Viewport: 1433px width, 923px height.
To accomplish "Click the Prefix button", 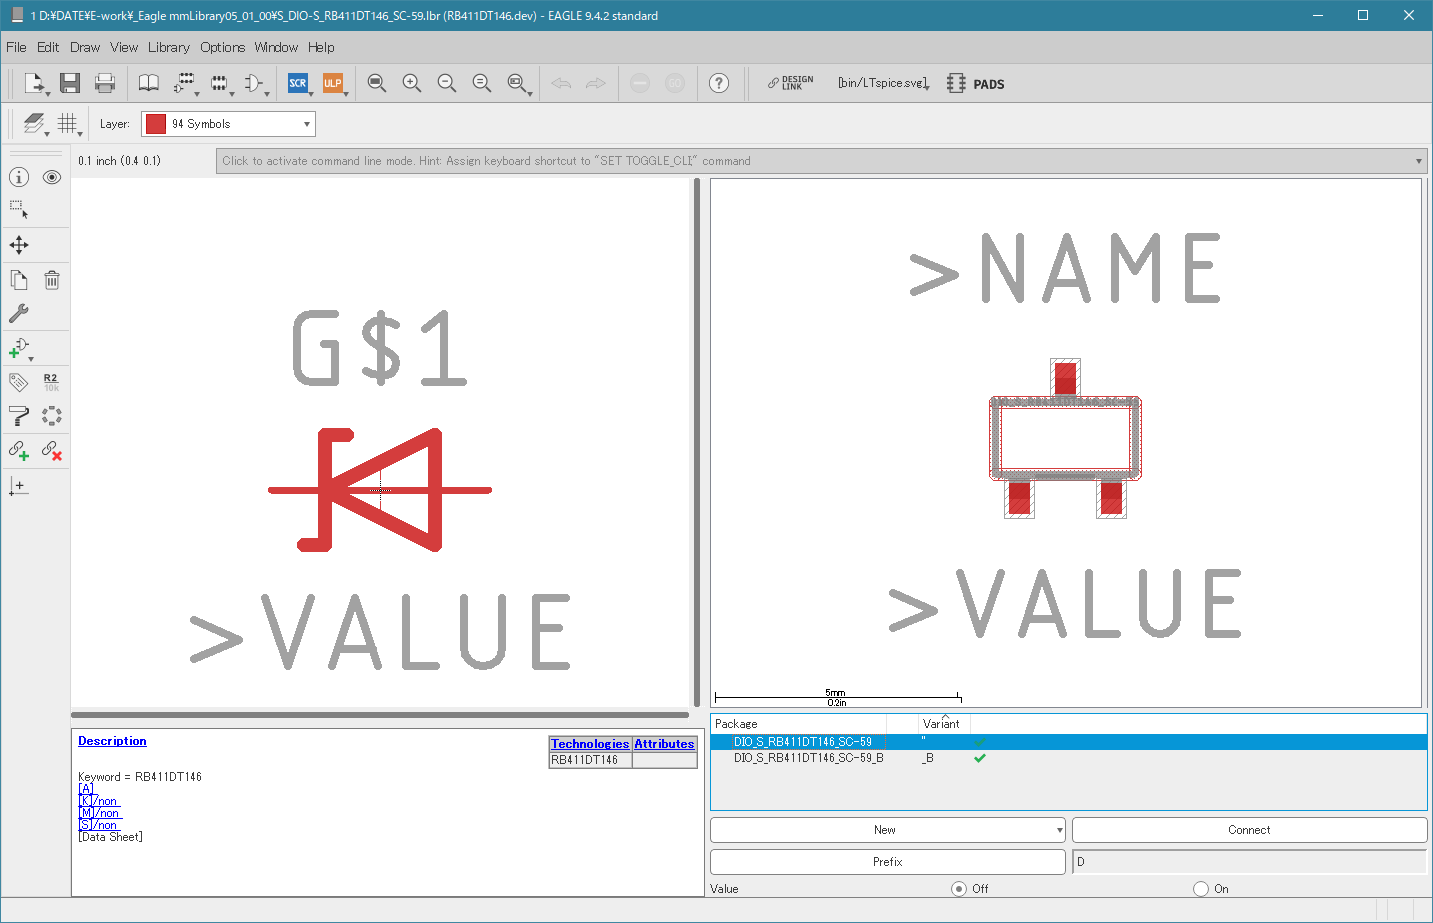I will [x=887, y=862].
